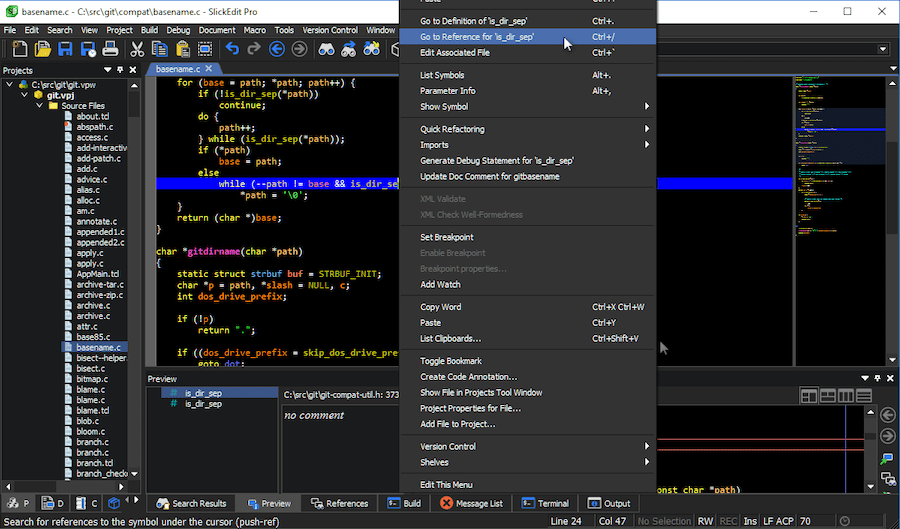Click the greyed Redo arrow icon

point(254,49)
